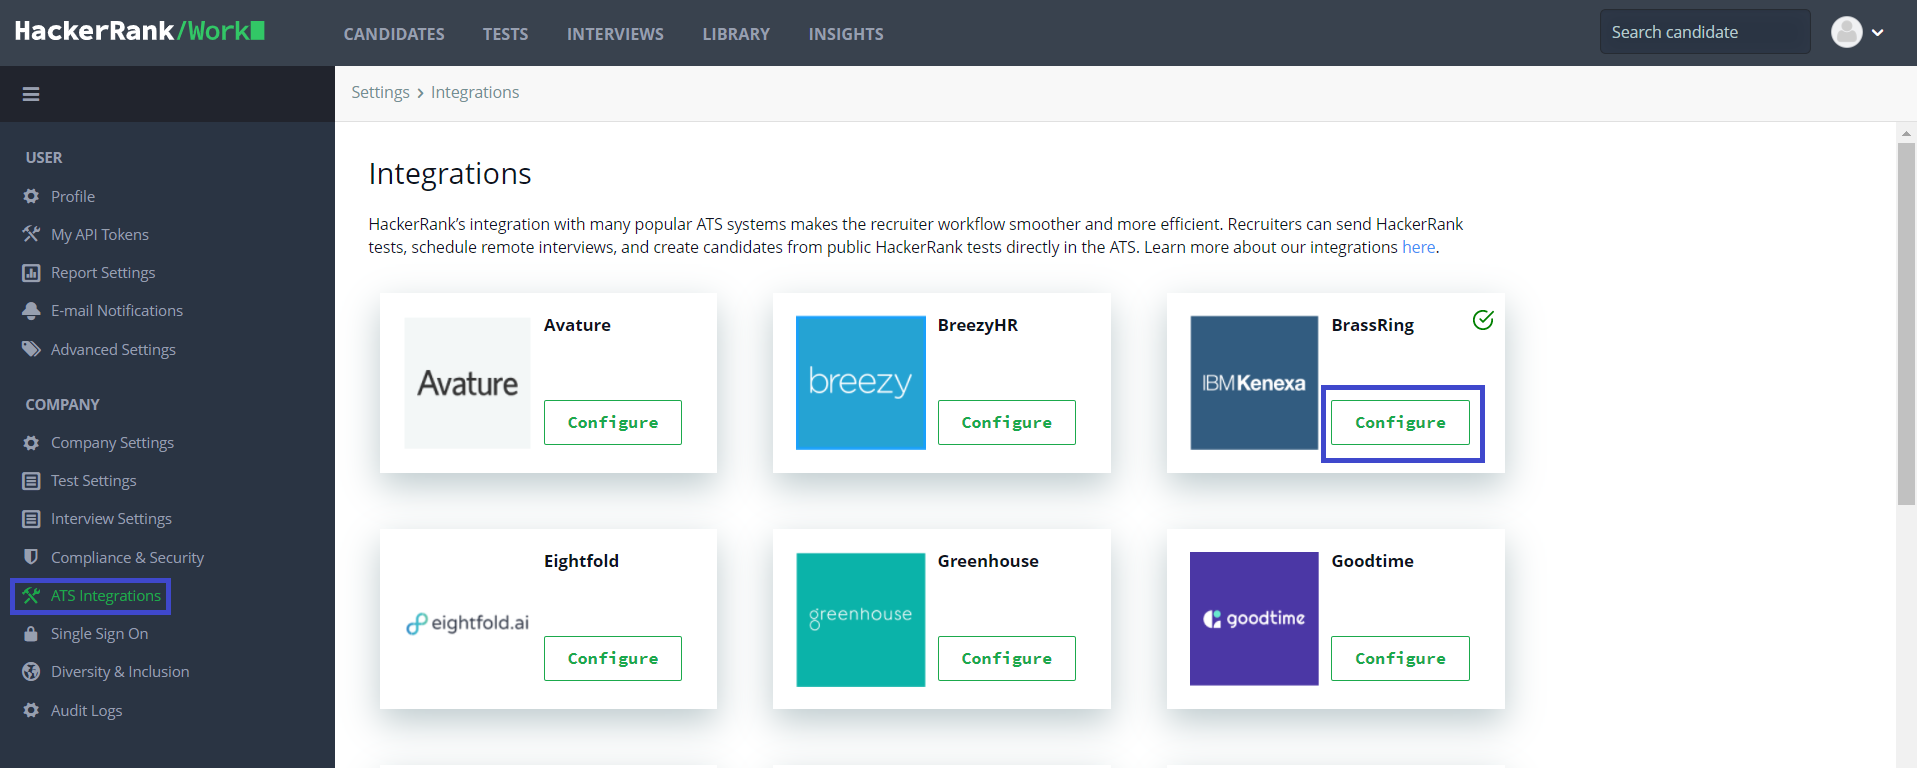Image resolution: width=1917 pixels, height=768 pixels.
Task: Click the COMPANY section header
Action: coord(62,405)
